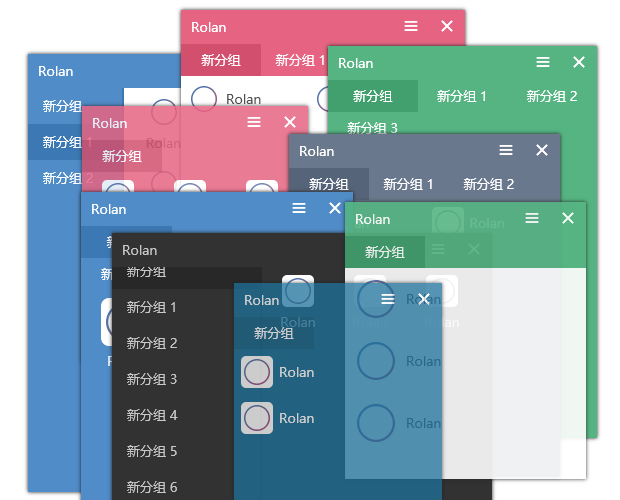Select 新分组 tab in the large green window
The height and width of the screenshot is (500, 620).
click(x=372, y=96)
